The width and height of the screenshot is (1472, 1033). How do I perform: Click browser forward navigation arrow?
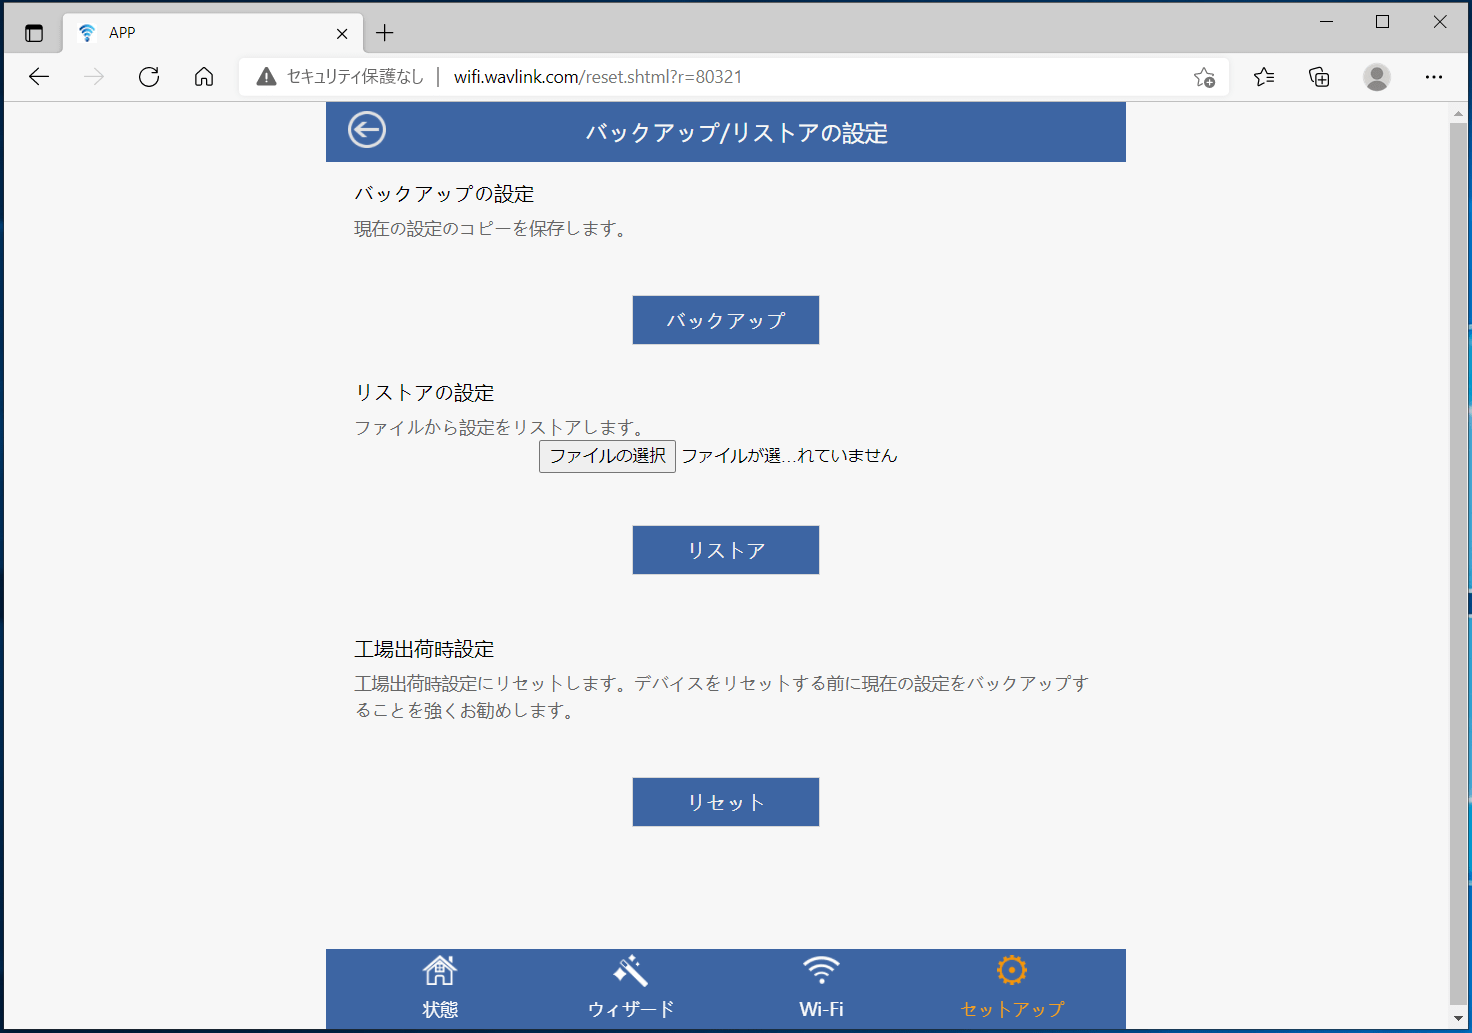click(x=94, y=77)
